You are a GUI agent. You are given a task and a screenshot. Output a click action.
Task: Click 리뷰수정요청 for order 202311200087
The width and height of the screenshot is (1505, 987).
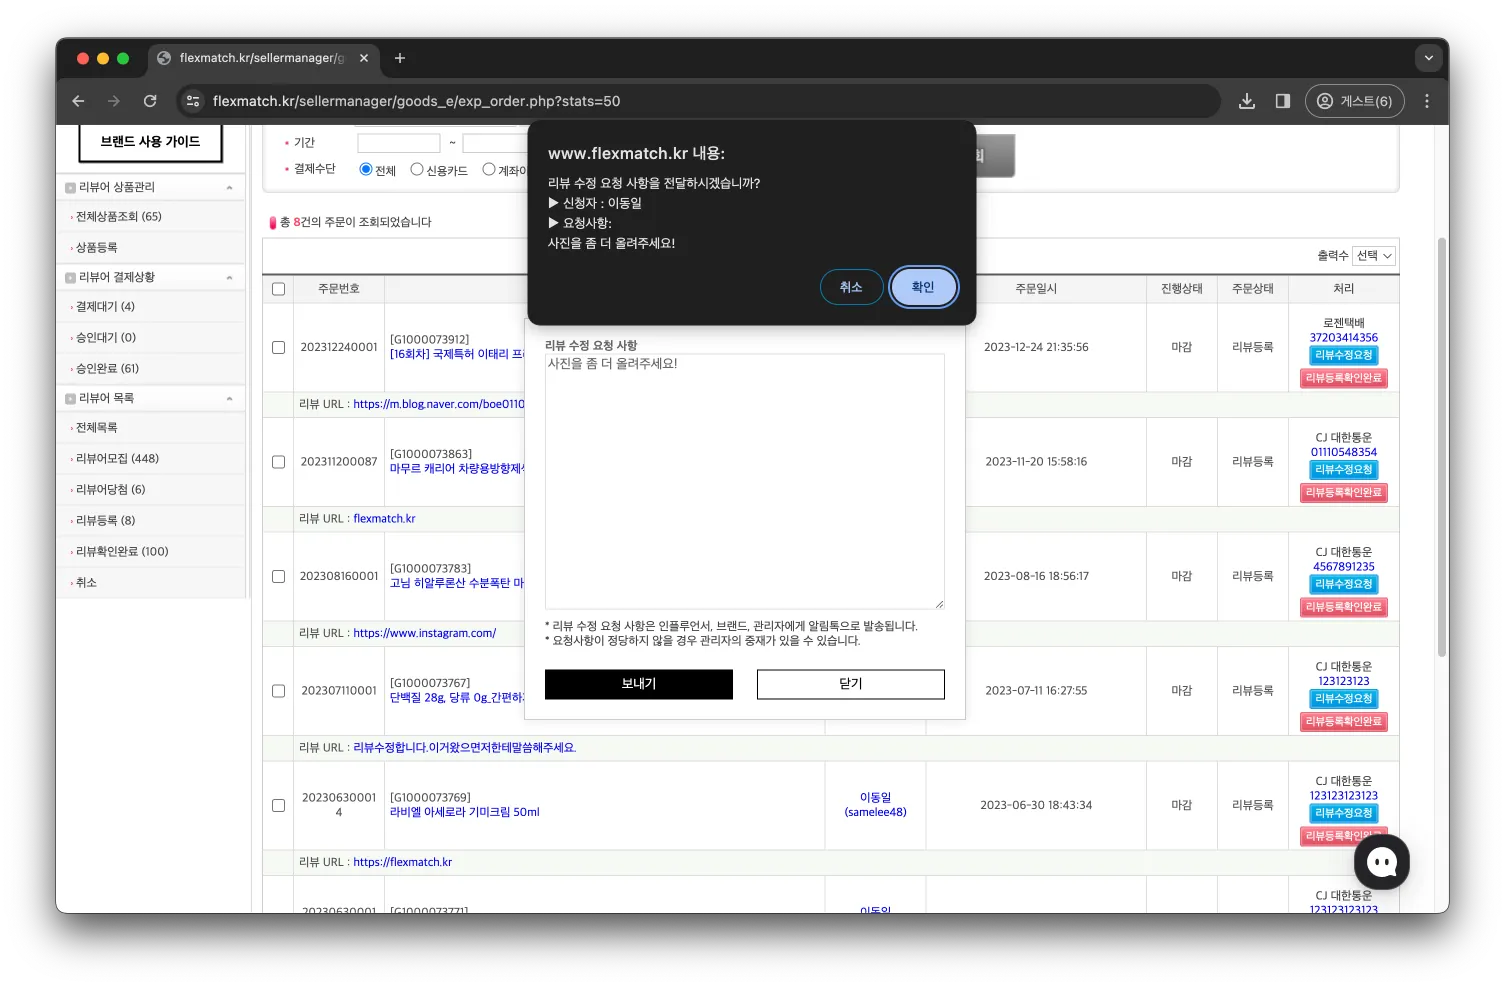(x=1344, y=470)
